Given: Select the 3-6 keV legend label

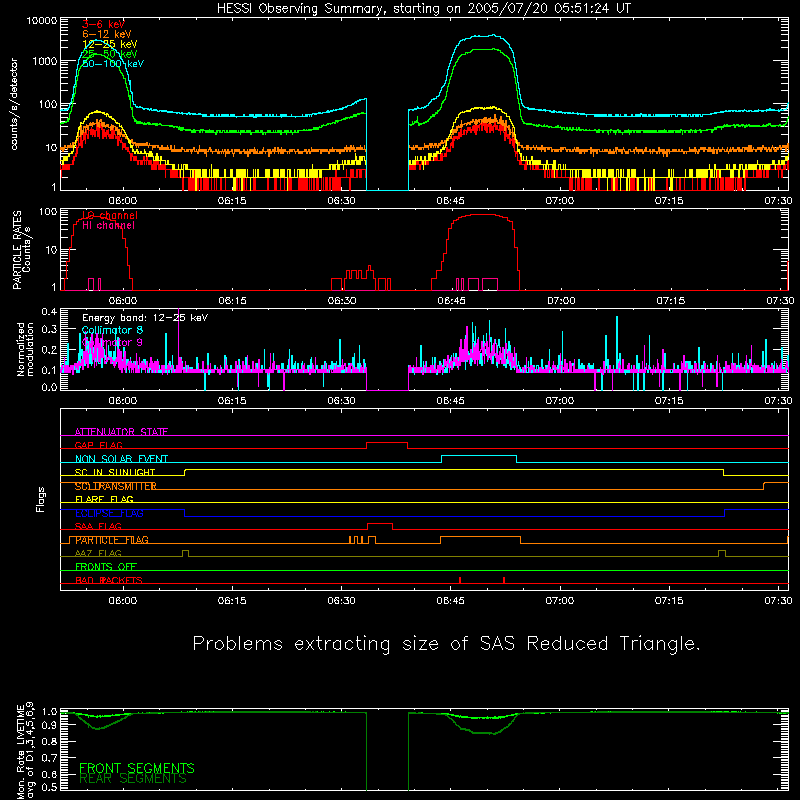Looking at the screenshot, I should (103, 24).
